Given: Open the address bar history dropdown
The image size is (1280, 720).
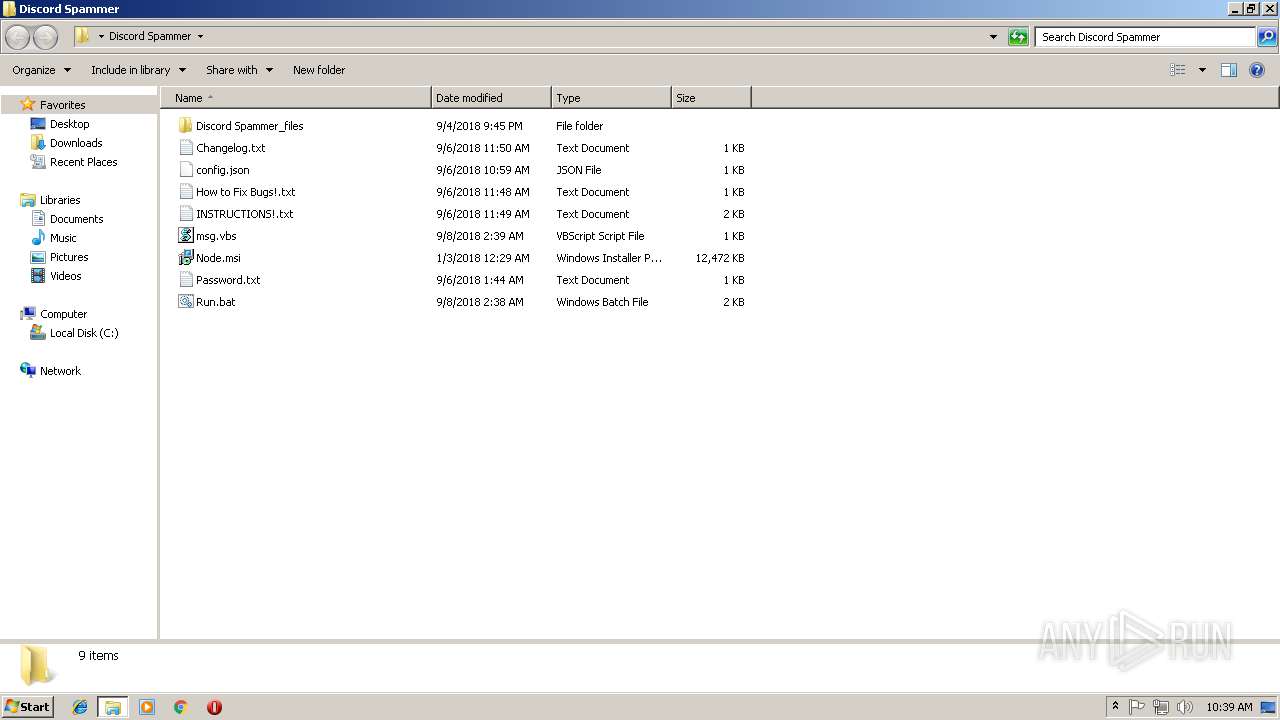Looking at the screenshot, I should coord(993,37).
